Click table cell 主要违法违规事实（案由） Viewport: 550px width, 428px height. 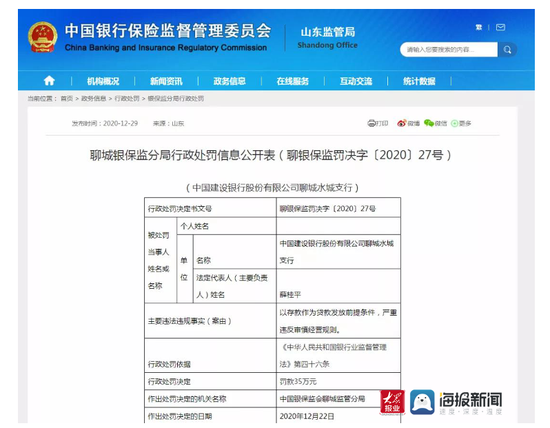click(210, 321)
